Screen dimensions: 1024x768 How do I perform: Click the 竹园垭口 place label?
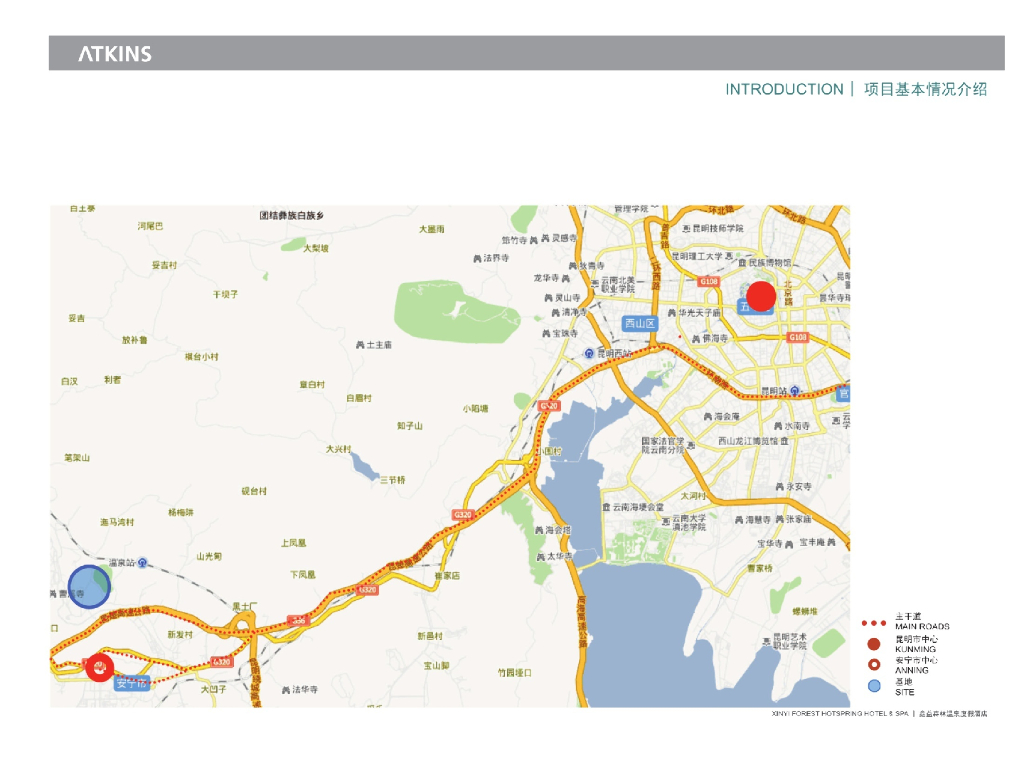pos(515,673)
